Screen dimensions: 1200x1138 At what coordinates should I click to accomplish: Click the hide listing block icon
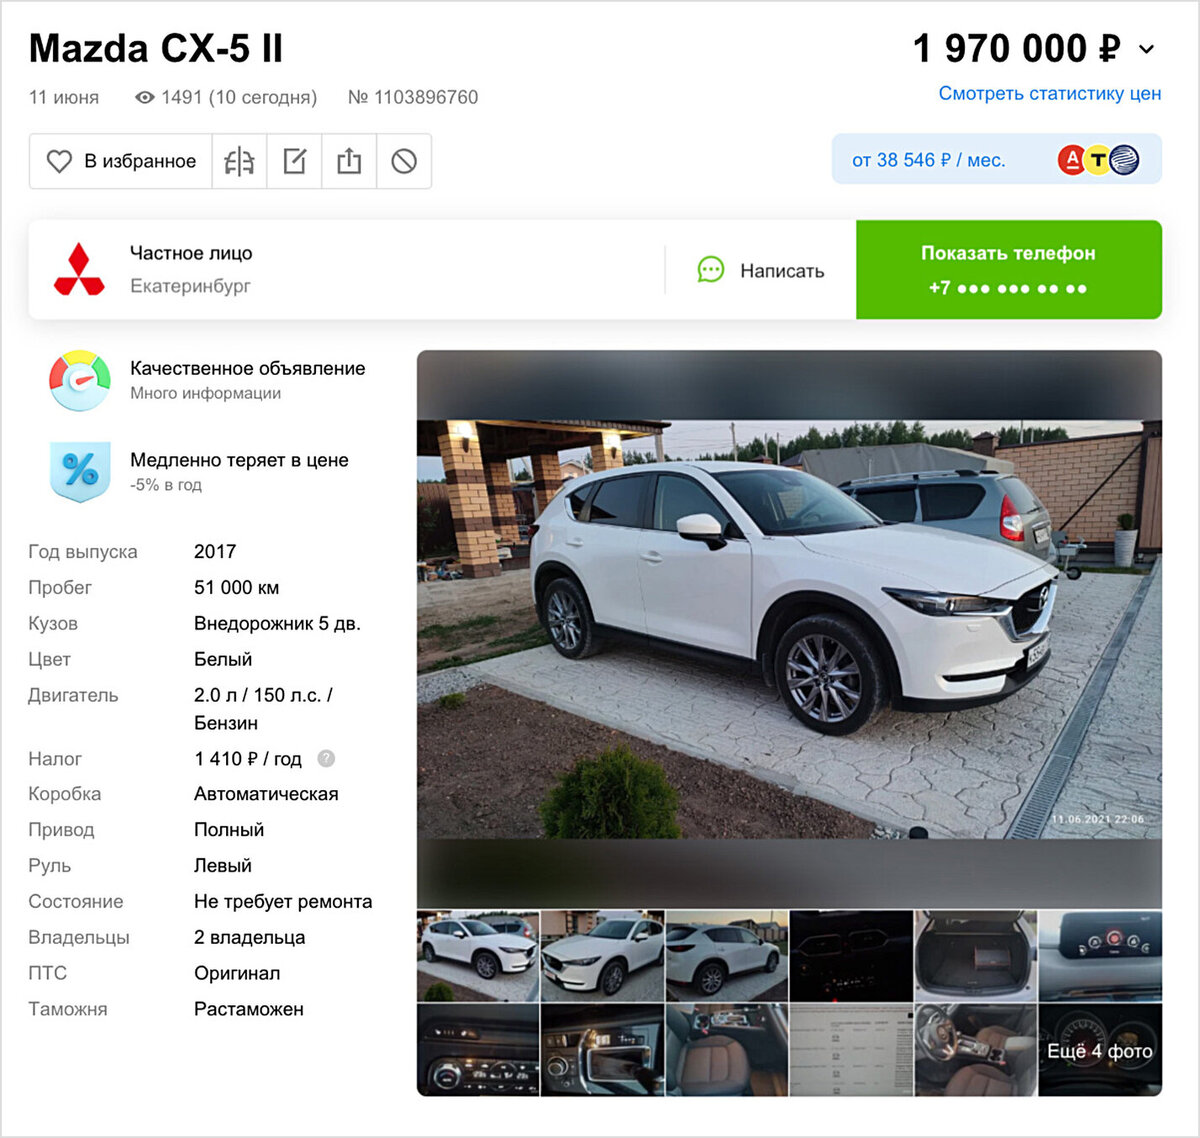pyautogui.click(x=404, y=161)
